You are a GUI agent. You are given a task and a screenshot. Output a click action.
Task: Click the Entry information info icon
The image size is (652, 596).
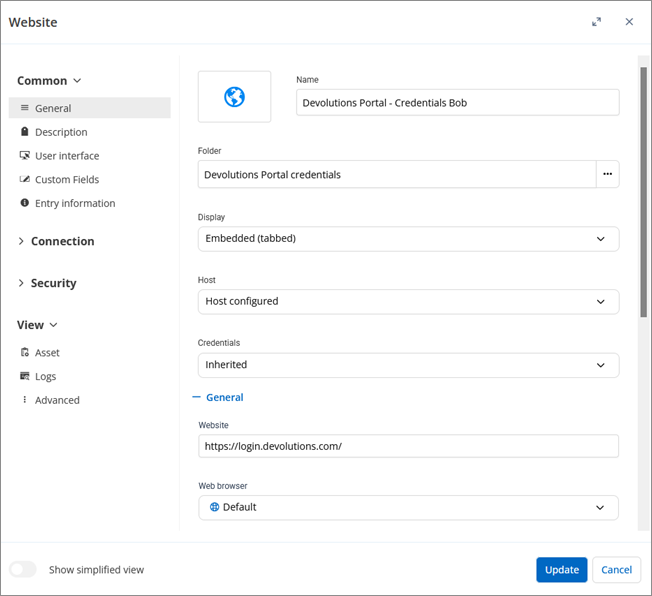click(x=25, y=203)
